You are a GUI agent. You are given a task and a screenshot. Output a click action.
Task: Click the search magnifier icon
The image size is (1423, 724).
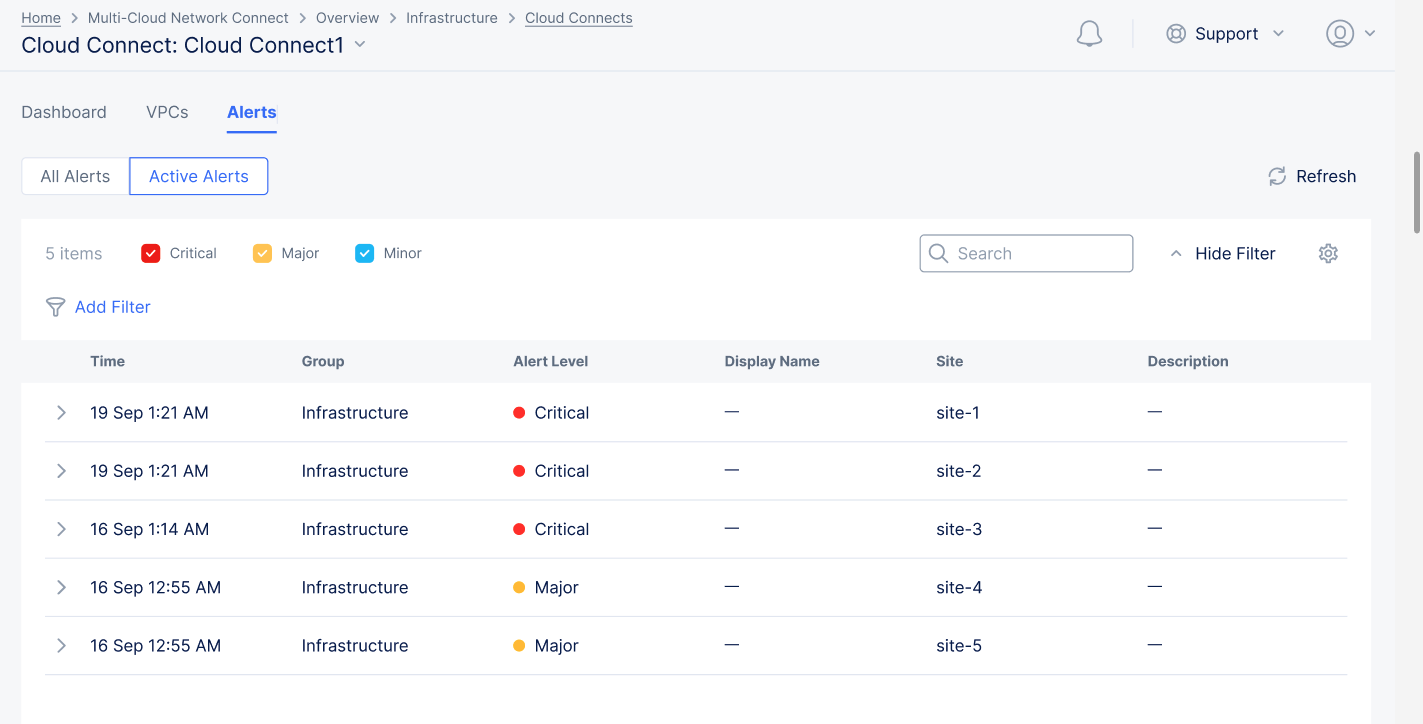[x=938, y=253]
